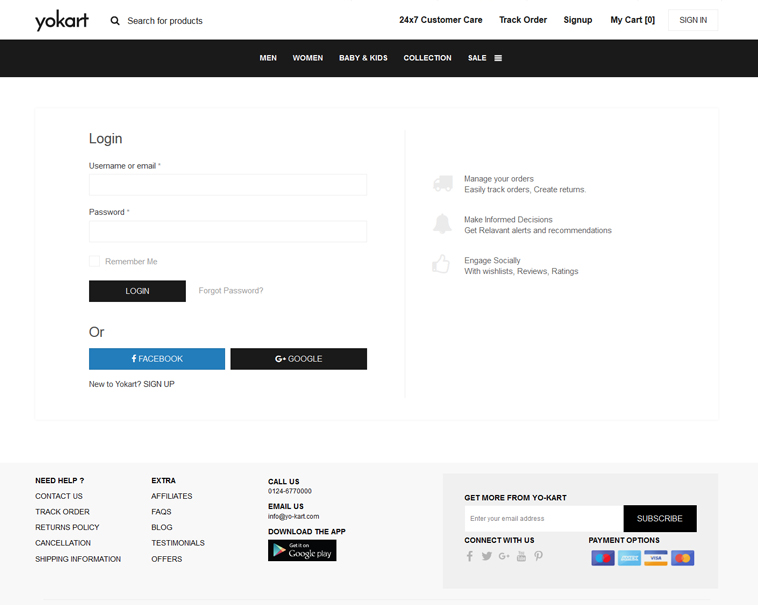Viewport: 758px width, 605px height.
Task: Open the SALE menu item
Action: (x=477, y=58)
